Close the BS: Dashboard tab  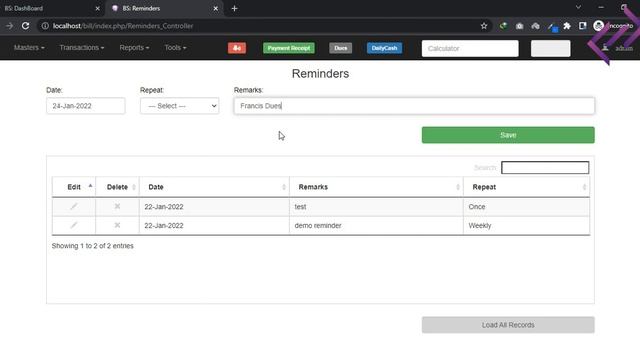point(97,8)
